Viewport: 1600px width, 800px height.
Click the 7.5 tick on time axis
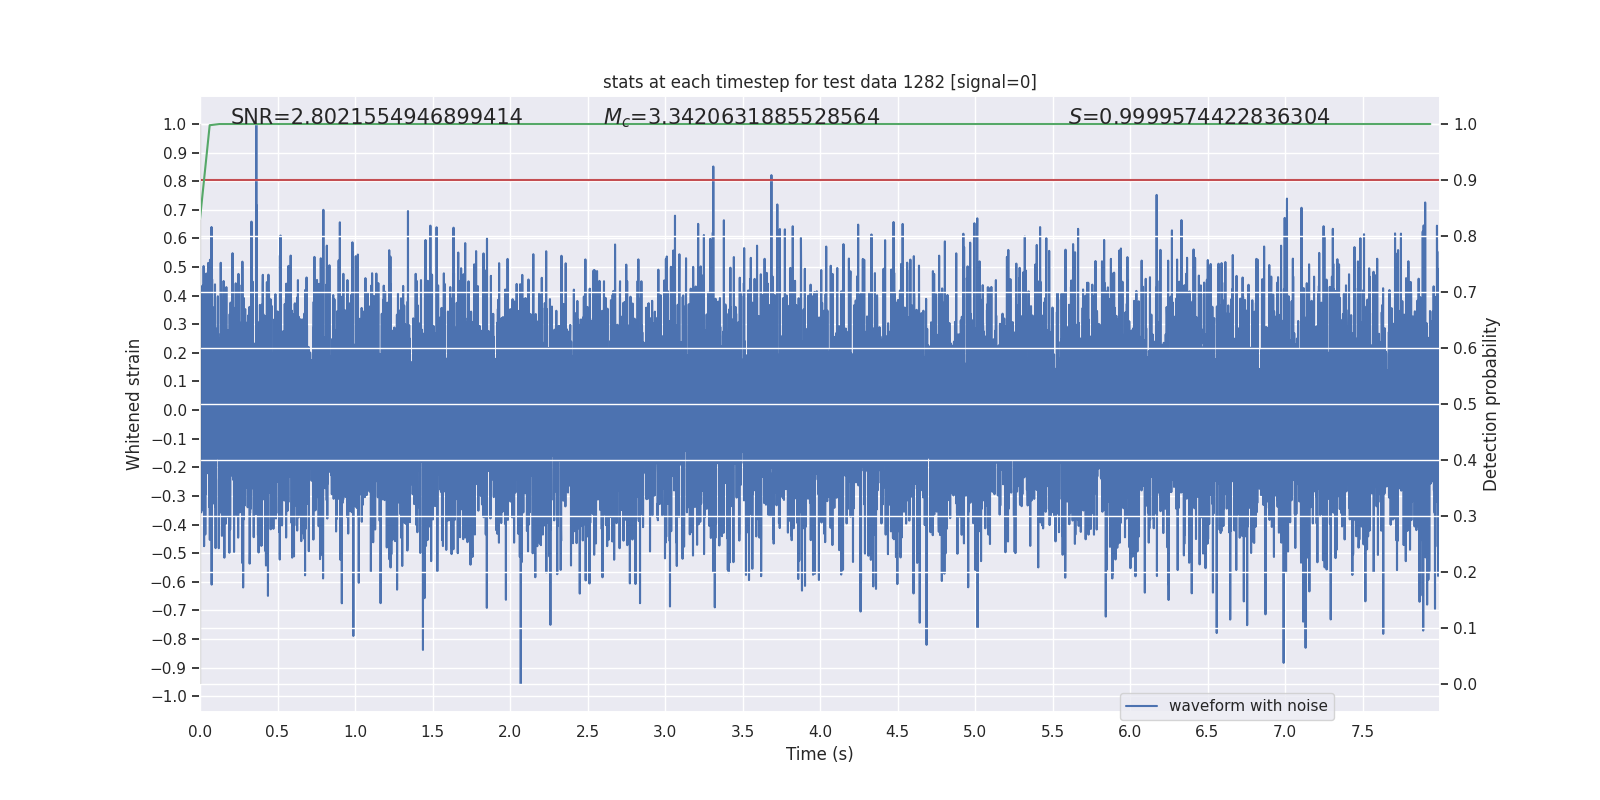tap(1362, 731)
